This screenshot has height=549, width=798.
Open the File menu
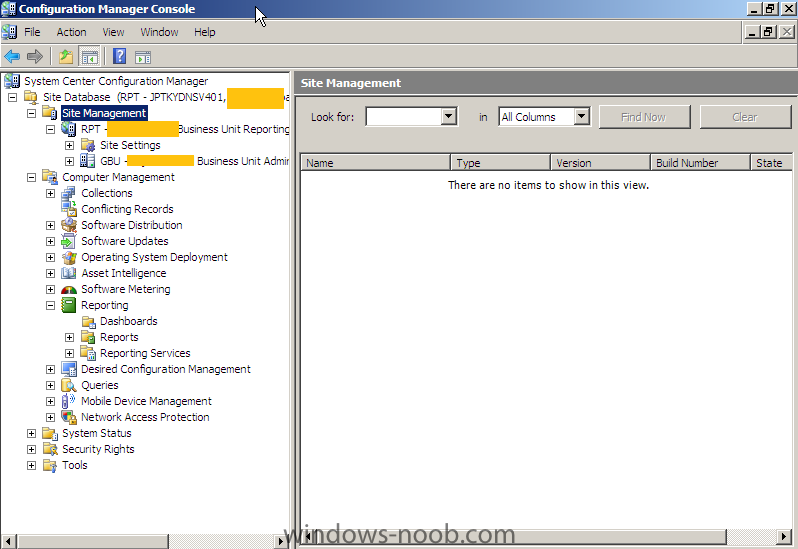pyautogui.click(x=32, y=32)
